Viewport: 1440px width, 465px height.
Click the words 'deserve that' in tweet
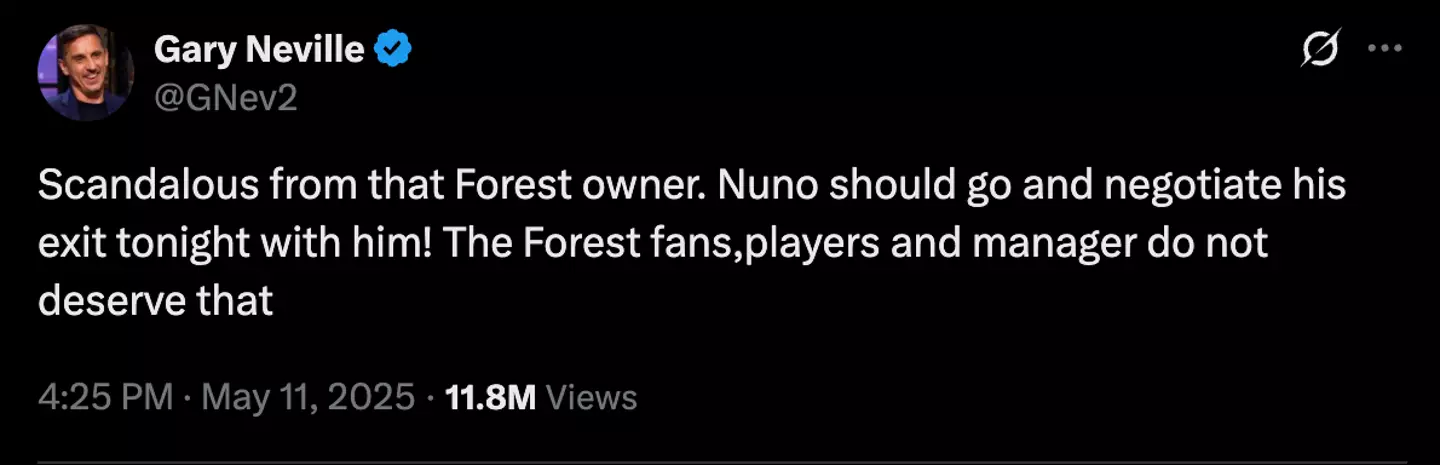(156, 301)
